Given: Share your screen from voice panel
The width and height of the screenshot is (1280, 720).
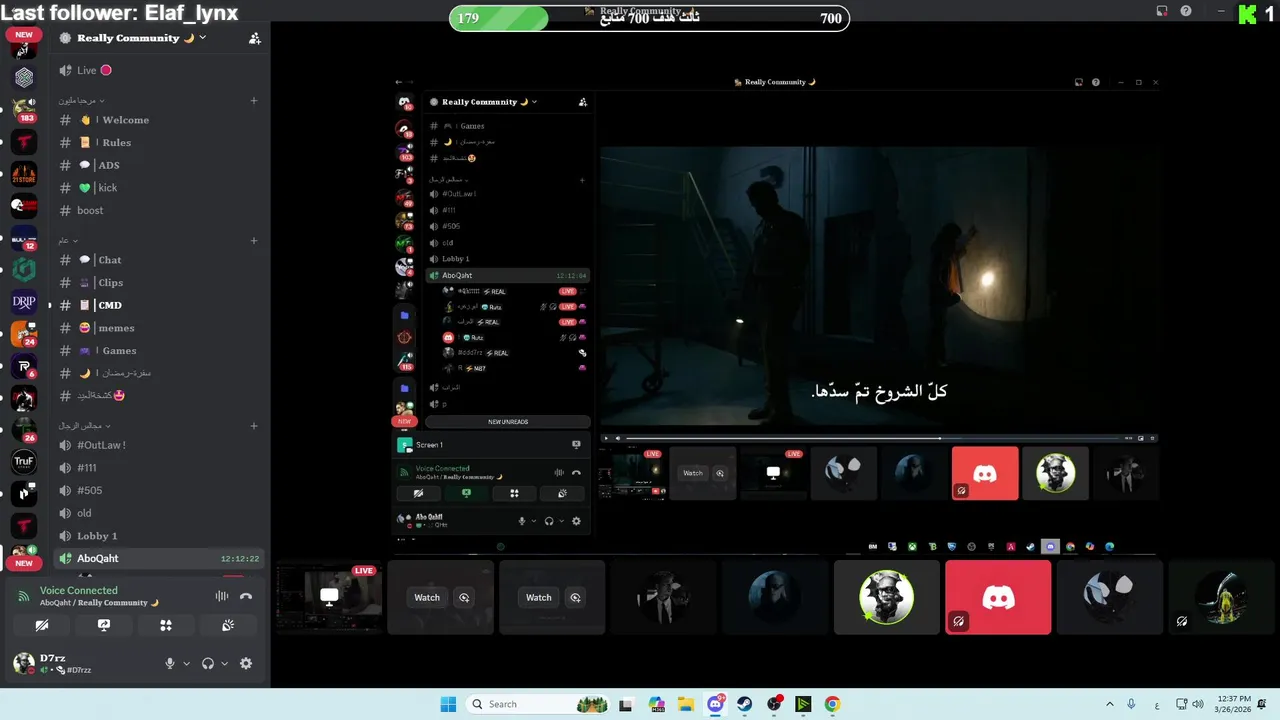Looking at the screenshot, I should (104, 625).
